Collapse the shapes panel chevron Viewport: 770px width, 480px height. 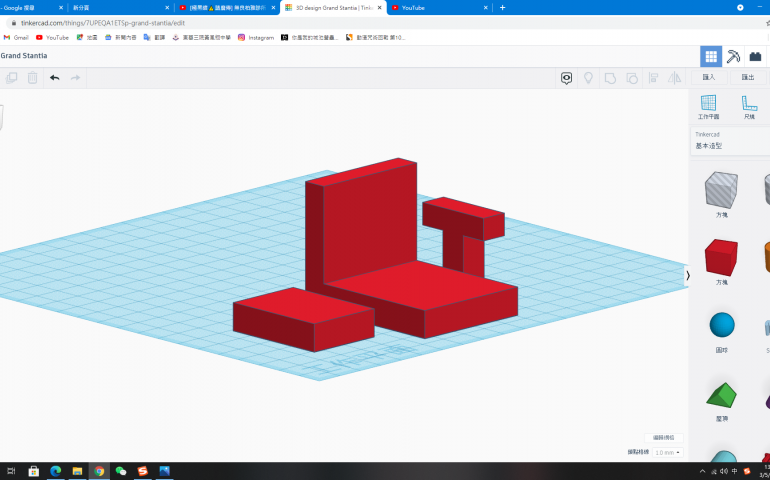pos(688,276)
